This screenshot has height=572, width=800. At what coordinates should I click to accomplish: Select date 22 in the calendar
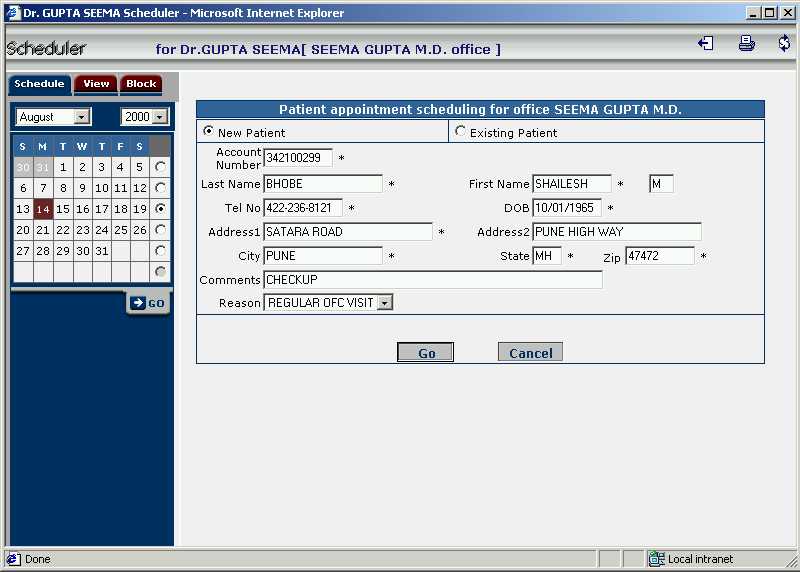(x=63, y=230)
